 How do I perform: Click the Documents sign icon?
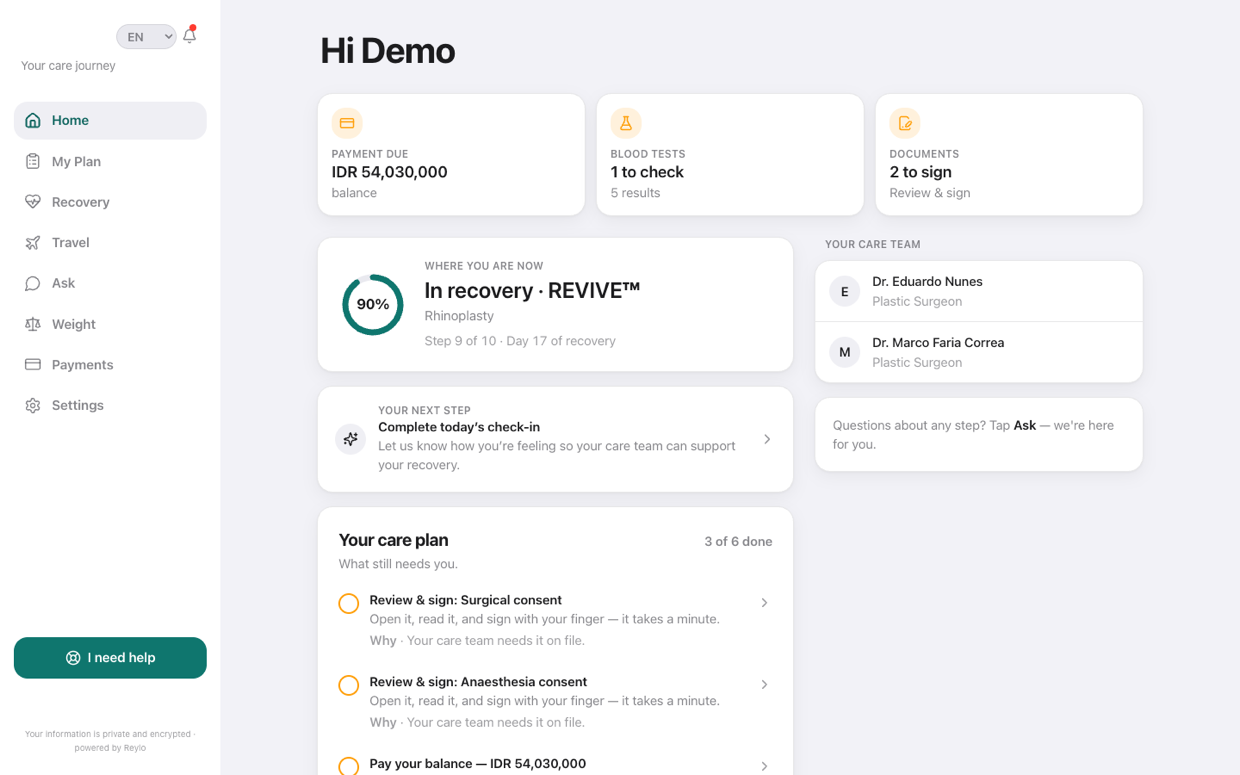905,123
